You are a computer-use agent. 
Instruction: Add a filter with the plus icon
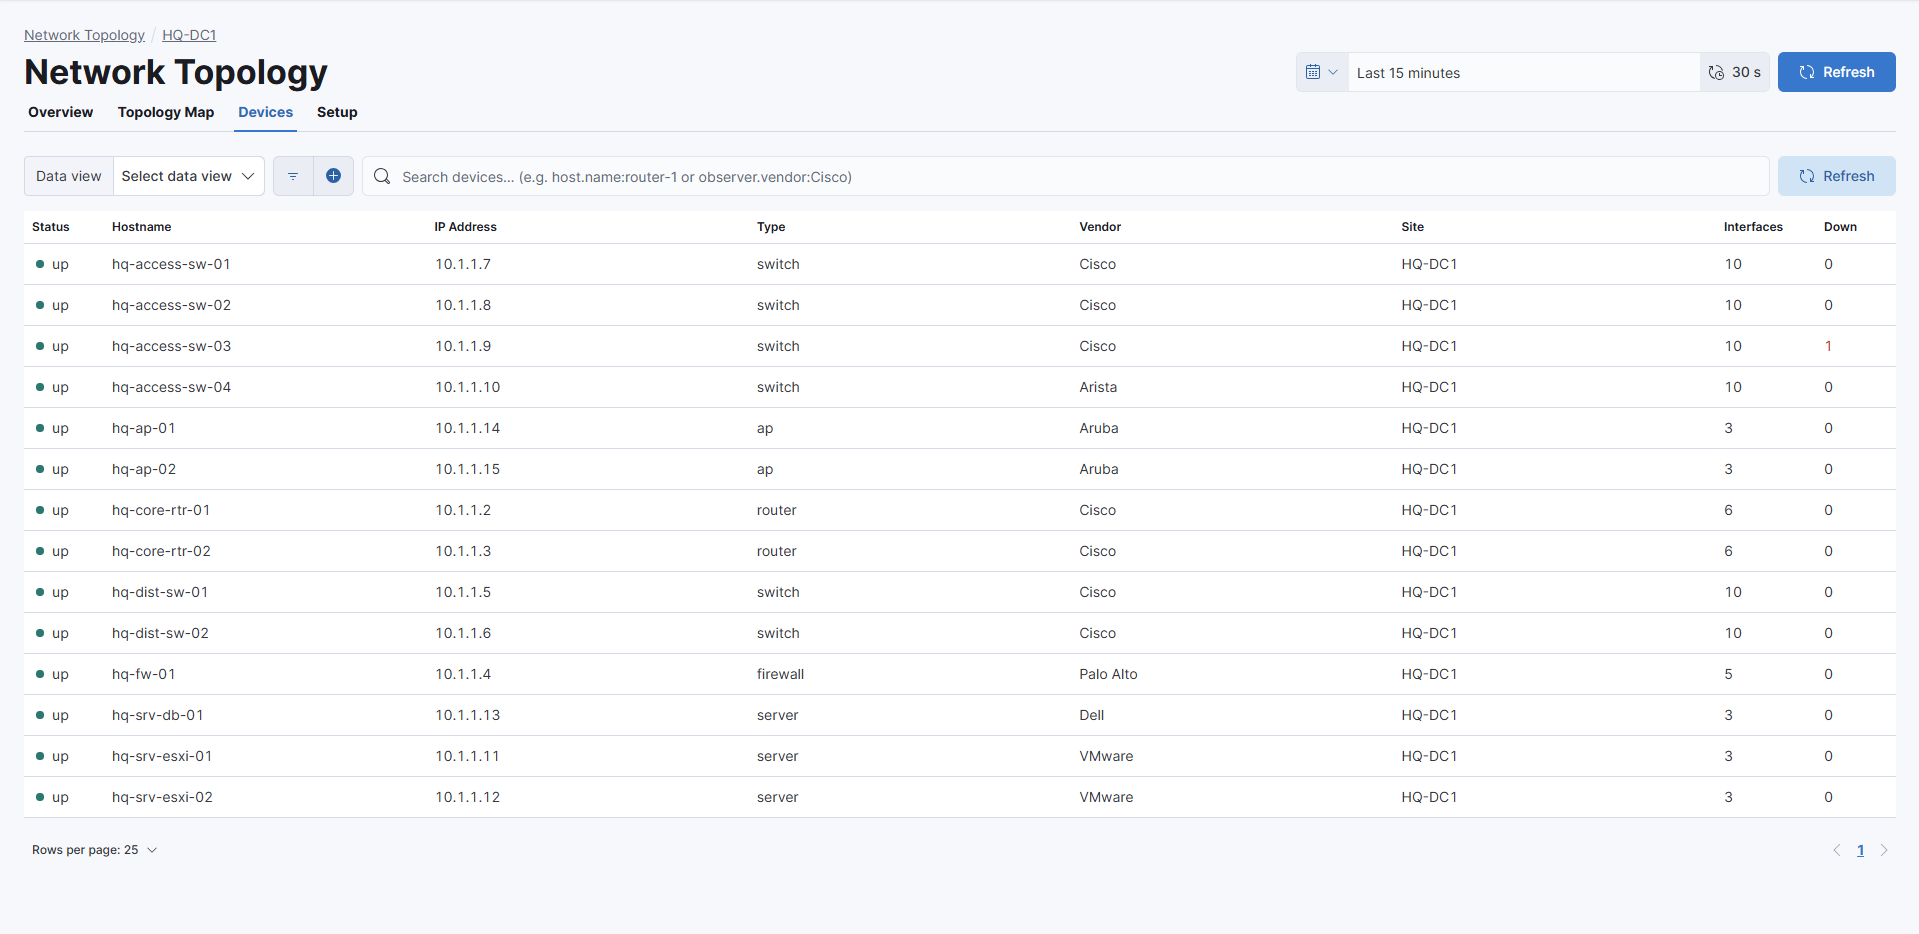click(x=334, y=176)
